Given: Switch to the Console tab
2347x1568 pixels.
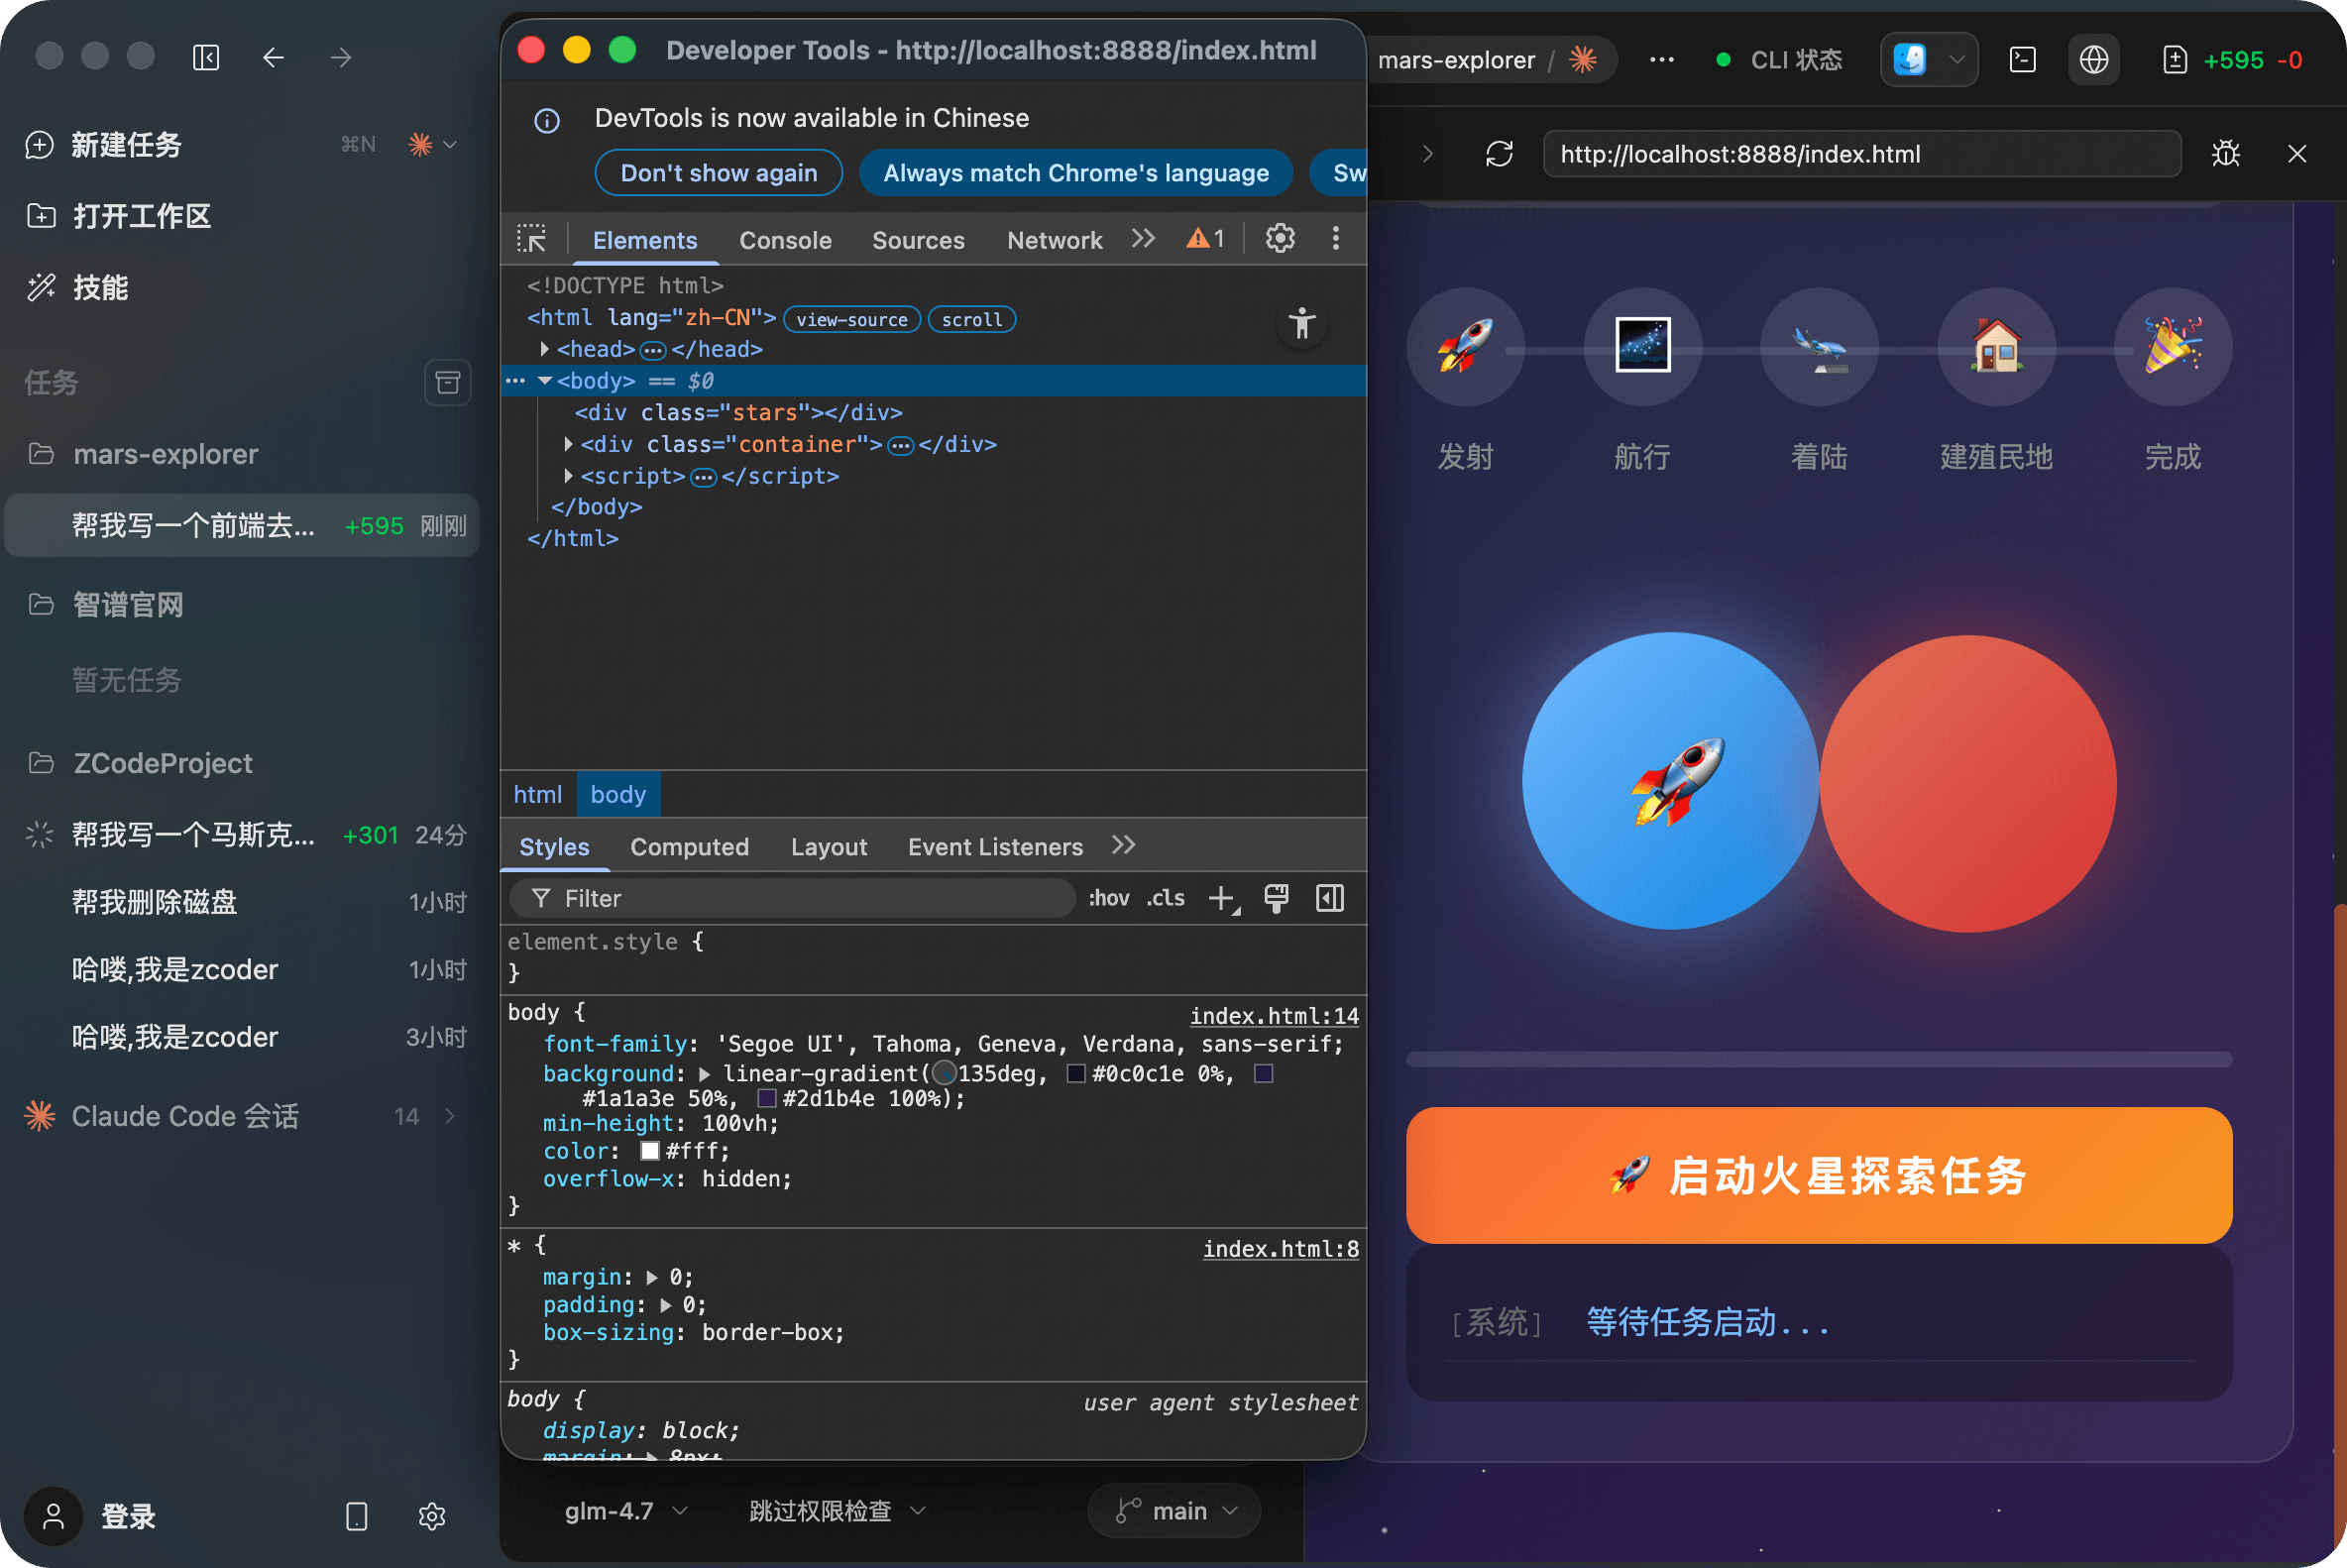Looking at the screenshot, I should click(x=785, y=240).
